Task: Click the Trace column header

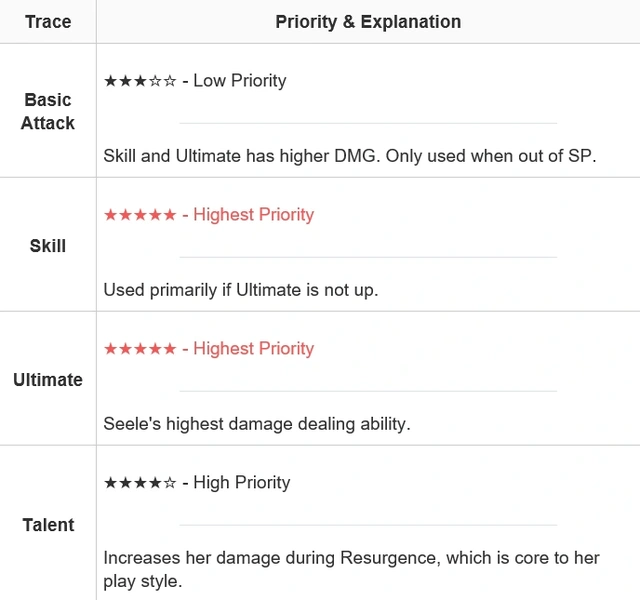Action: click(48, 22)
